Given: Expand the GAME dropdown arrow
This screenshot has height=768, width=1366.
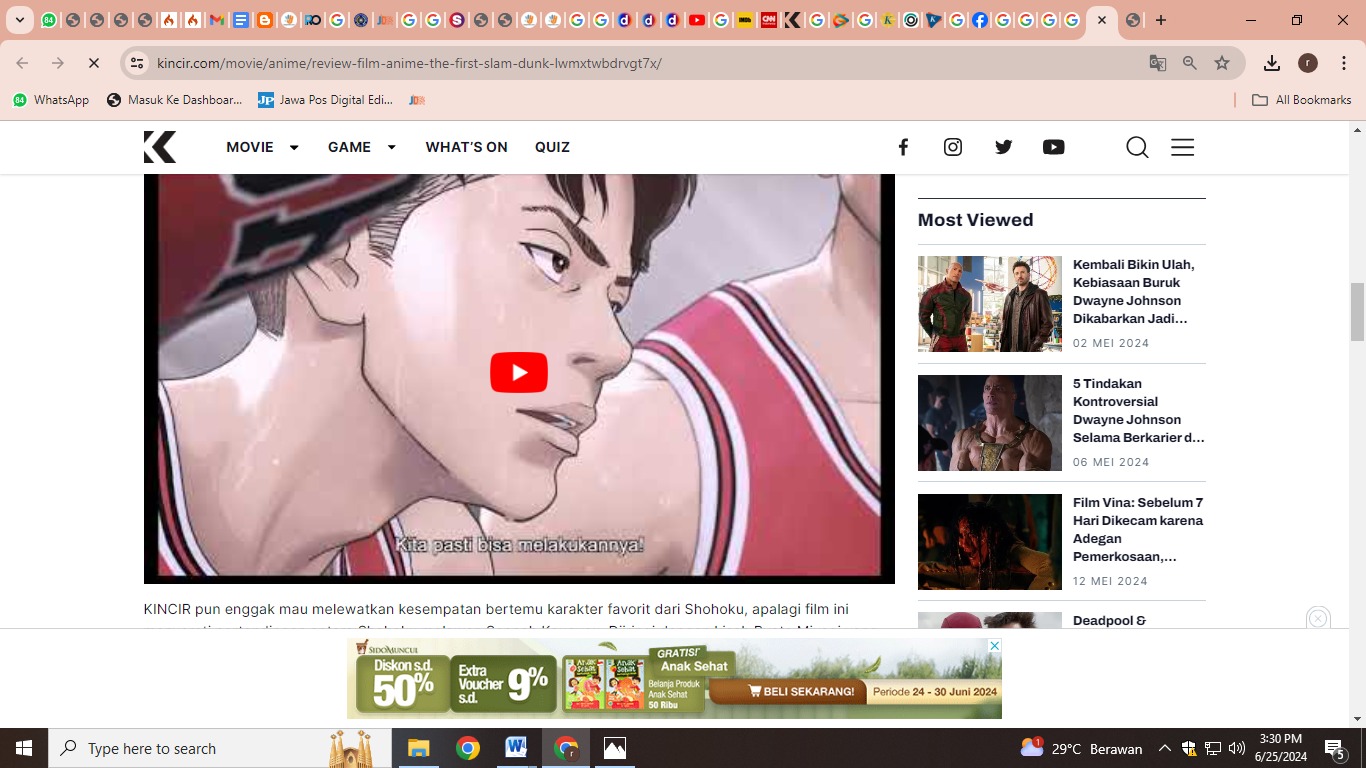Looking at the screenshot, I should click(x=392, y=147).
